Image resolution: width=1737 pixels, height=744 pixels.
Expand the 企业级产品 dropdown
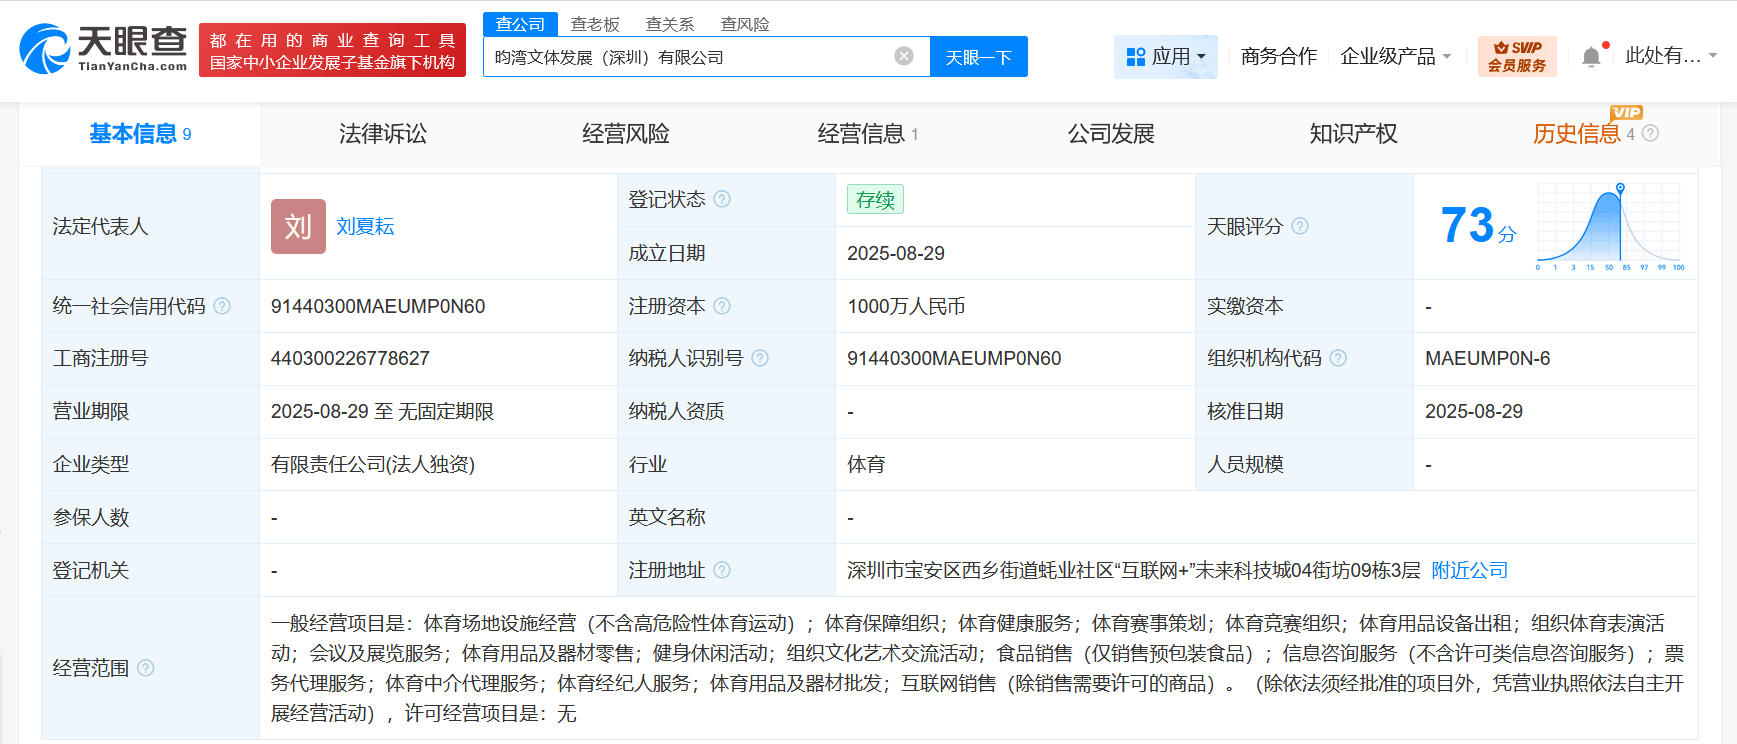1395,57
